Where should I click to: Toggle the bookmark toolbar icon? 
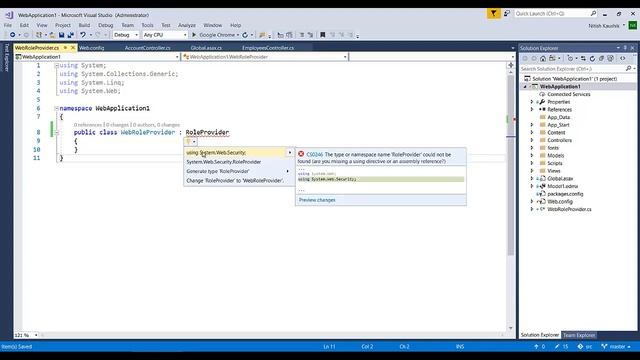tap(322, 35)
